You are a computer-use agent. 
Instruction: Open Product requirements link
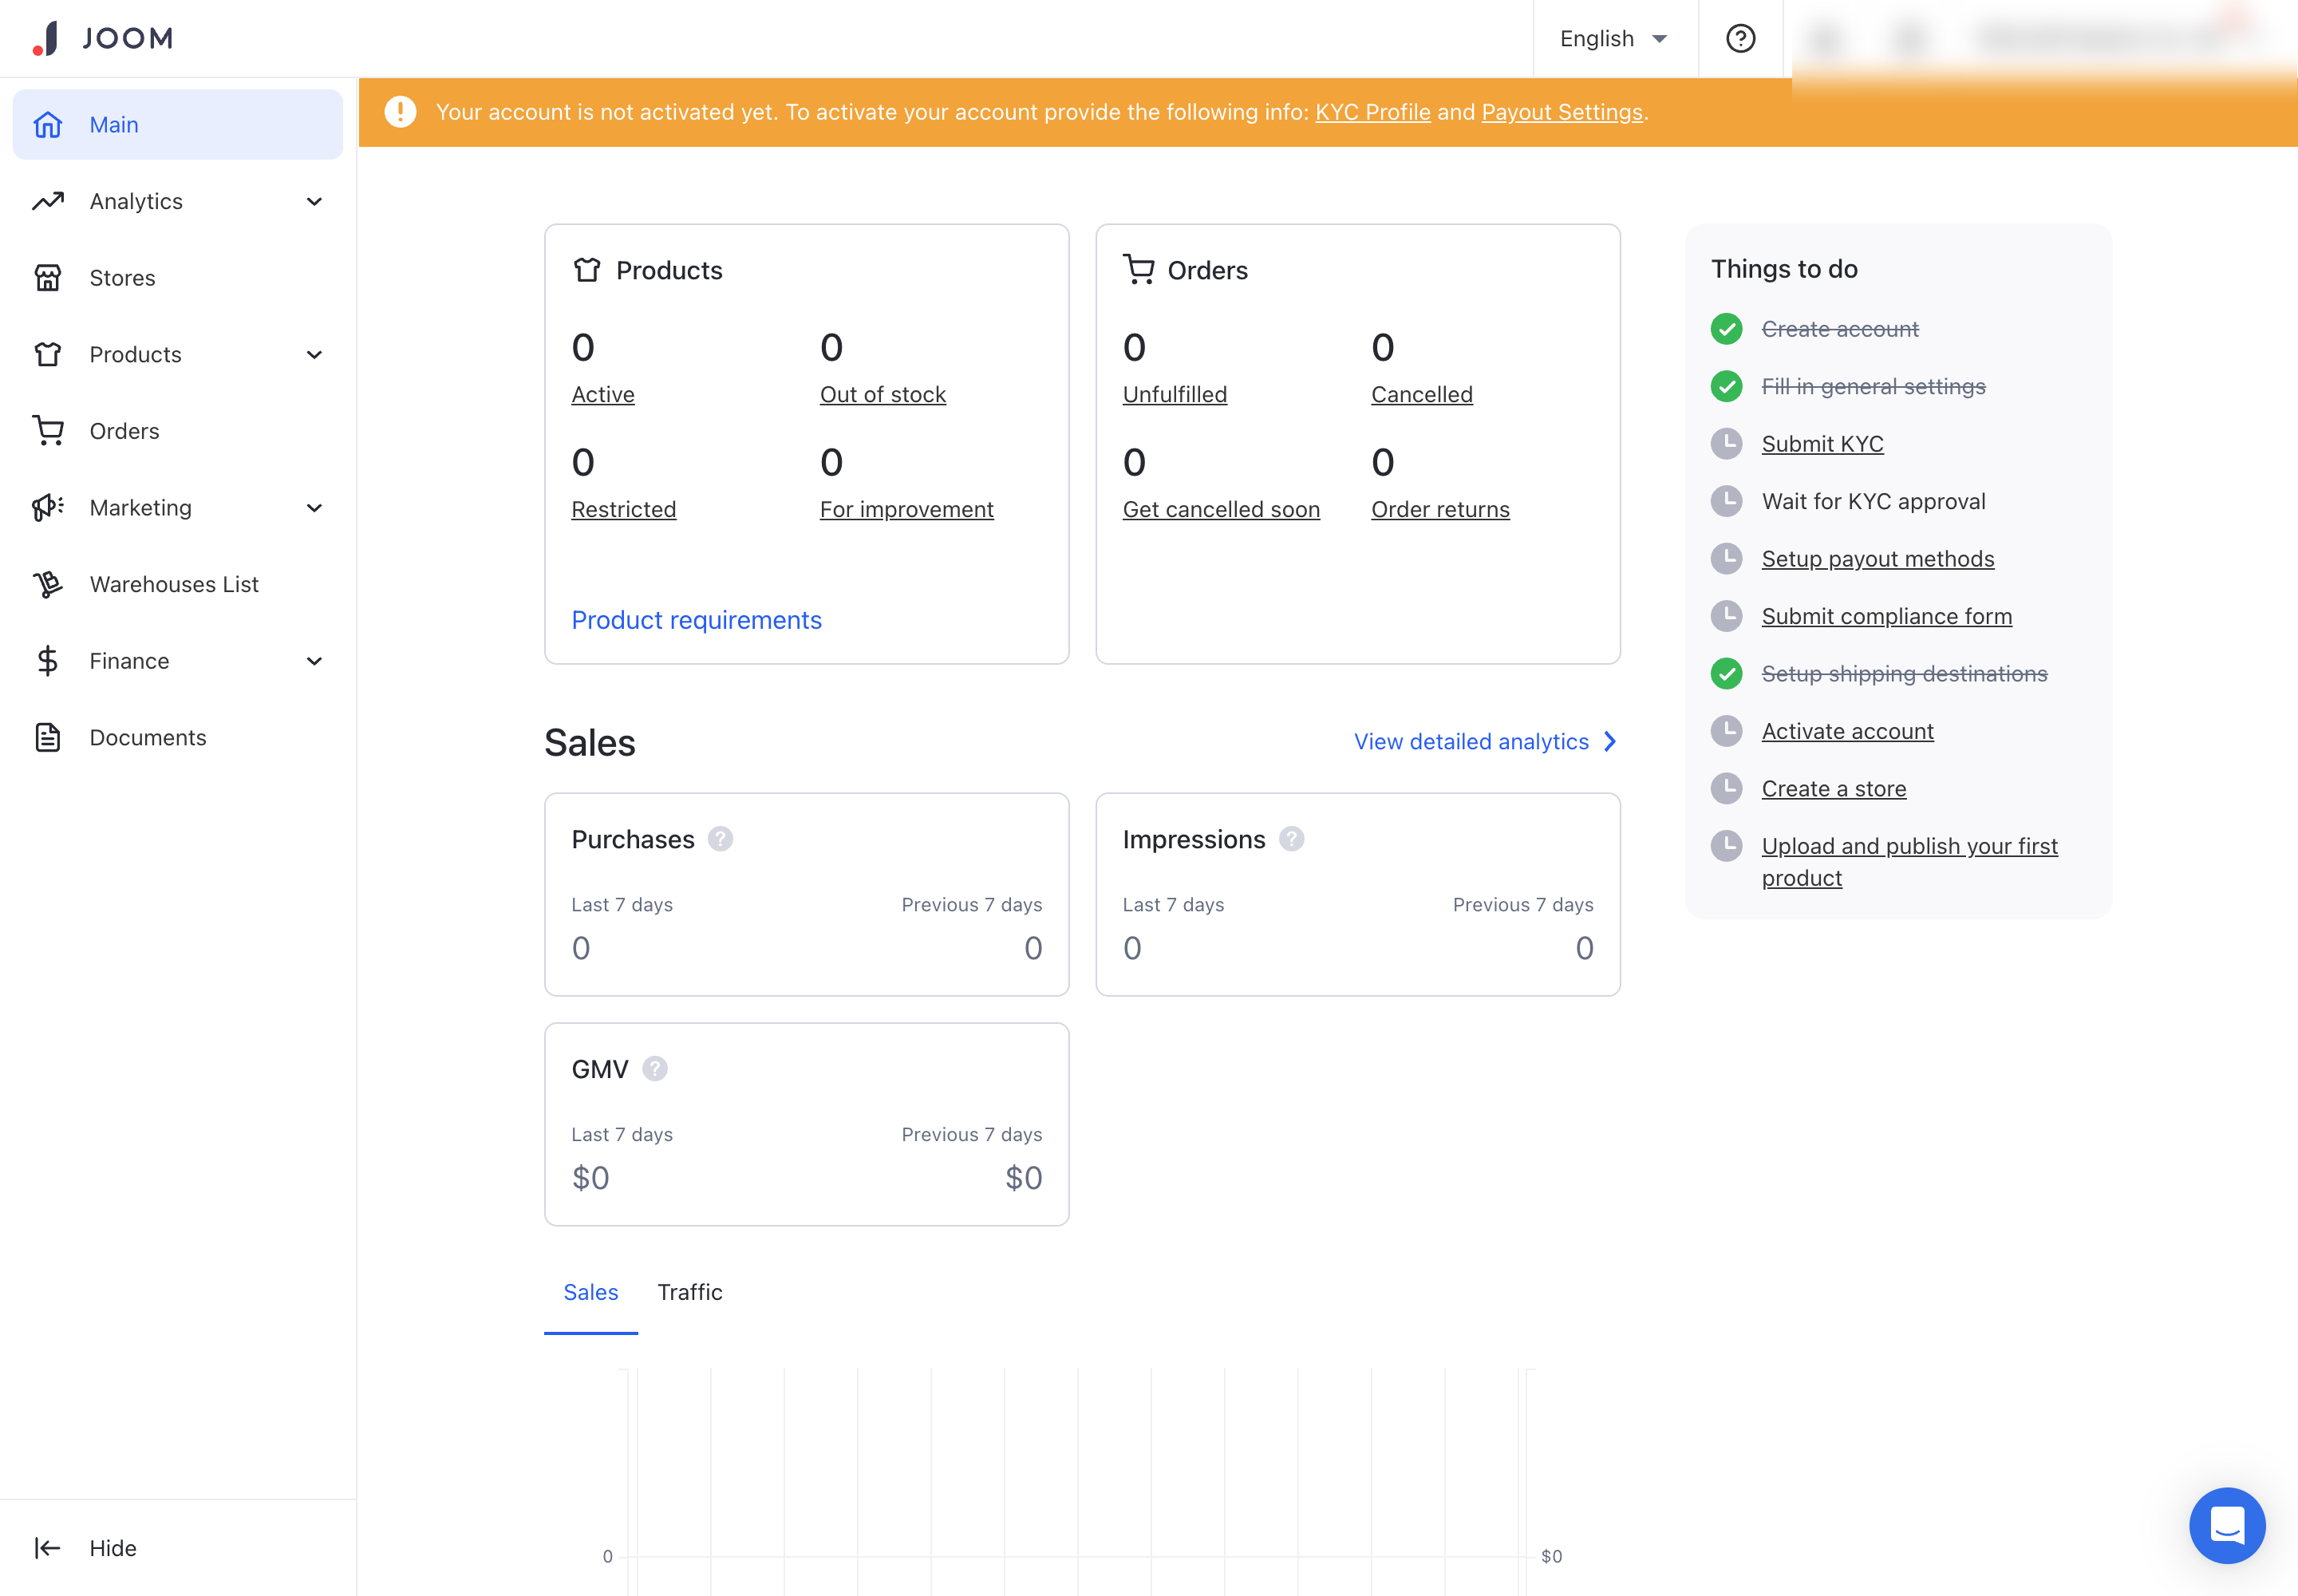tap(696, 620)
